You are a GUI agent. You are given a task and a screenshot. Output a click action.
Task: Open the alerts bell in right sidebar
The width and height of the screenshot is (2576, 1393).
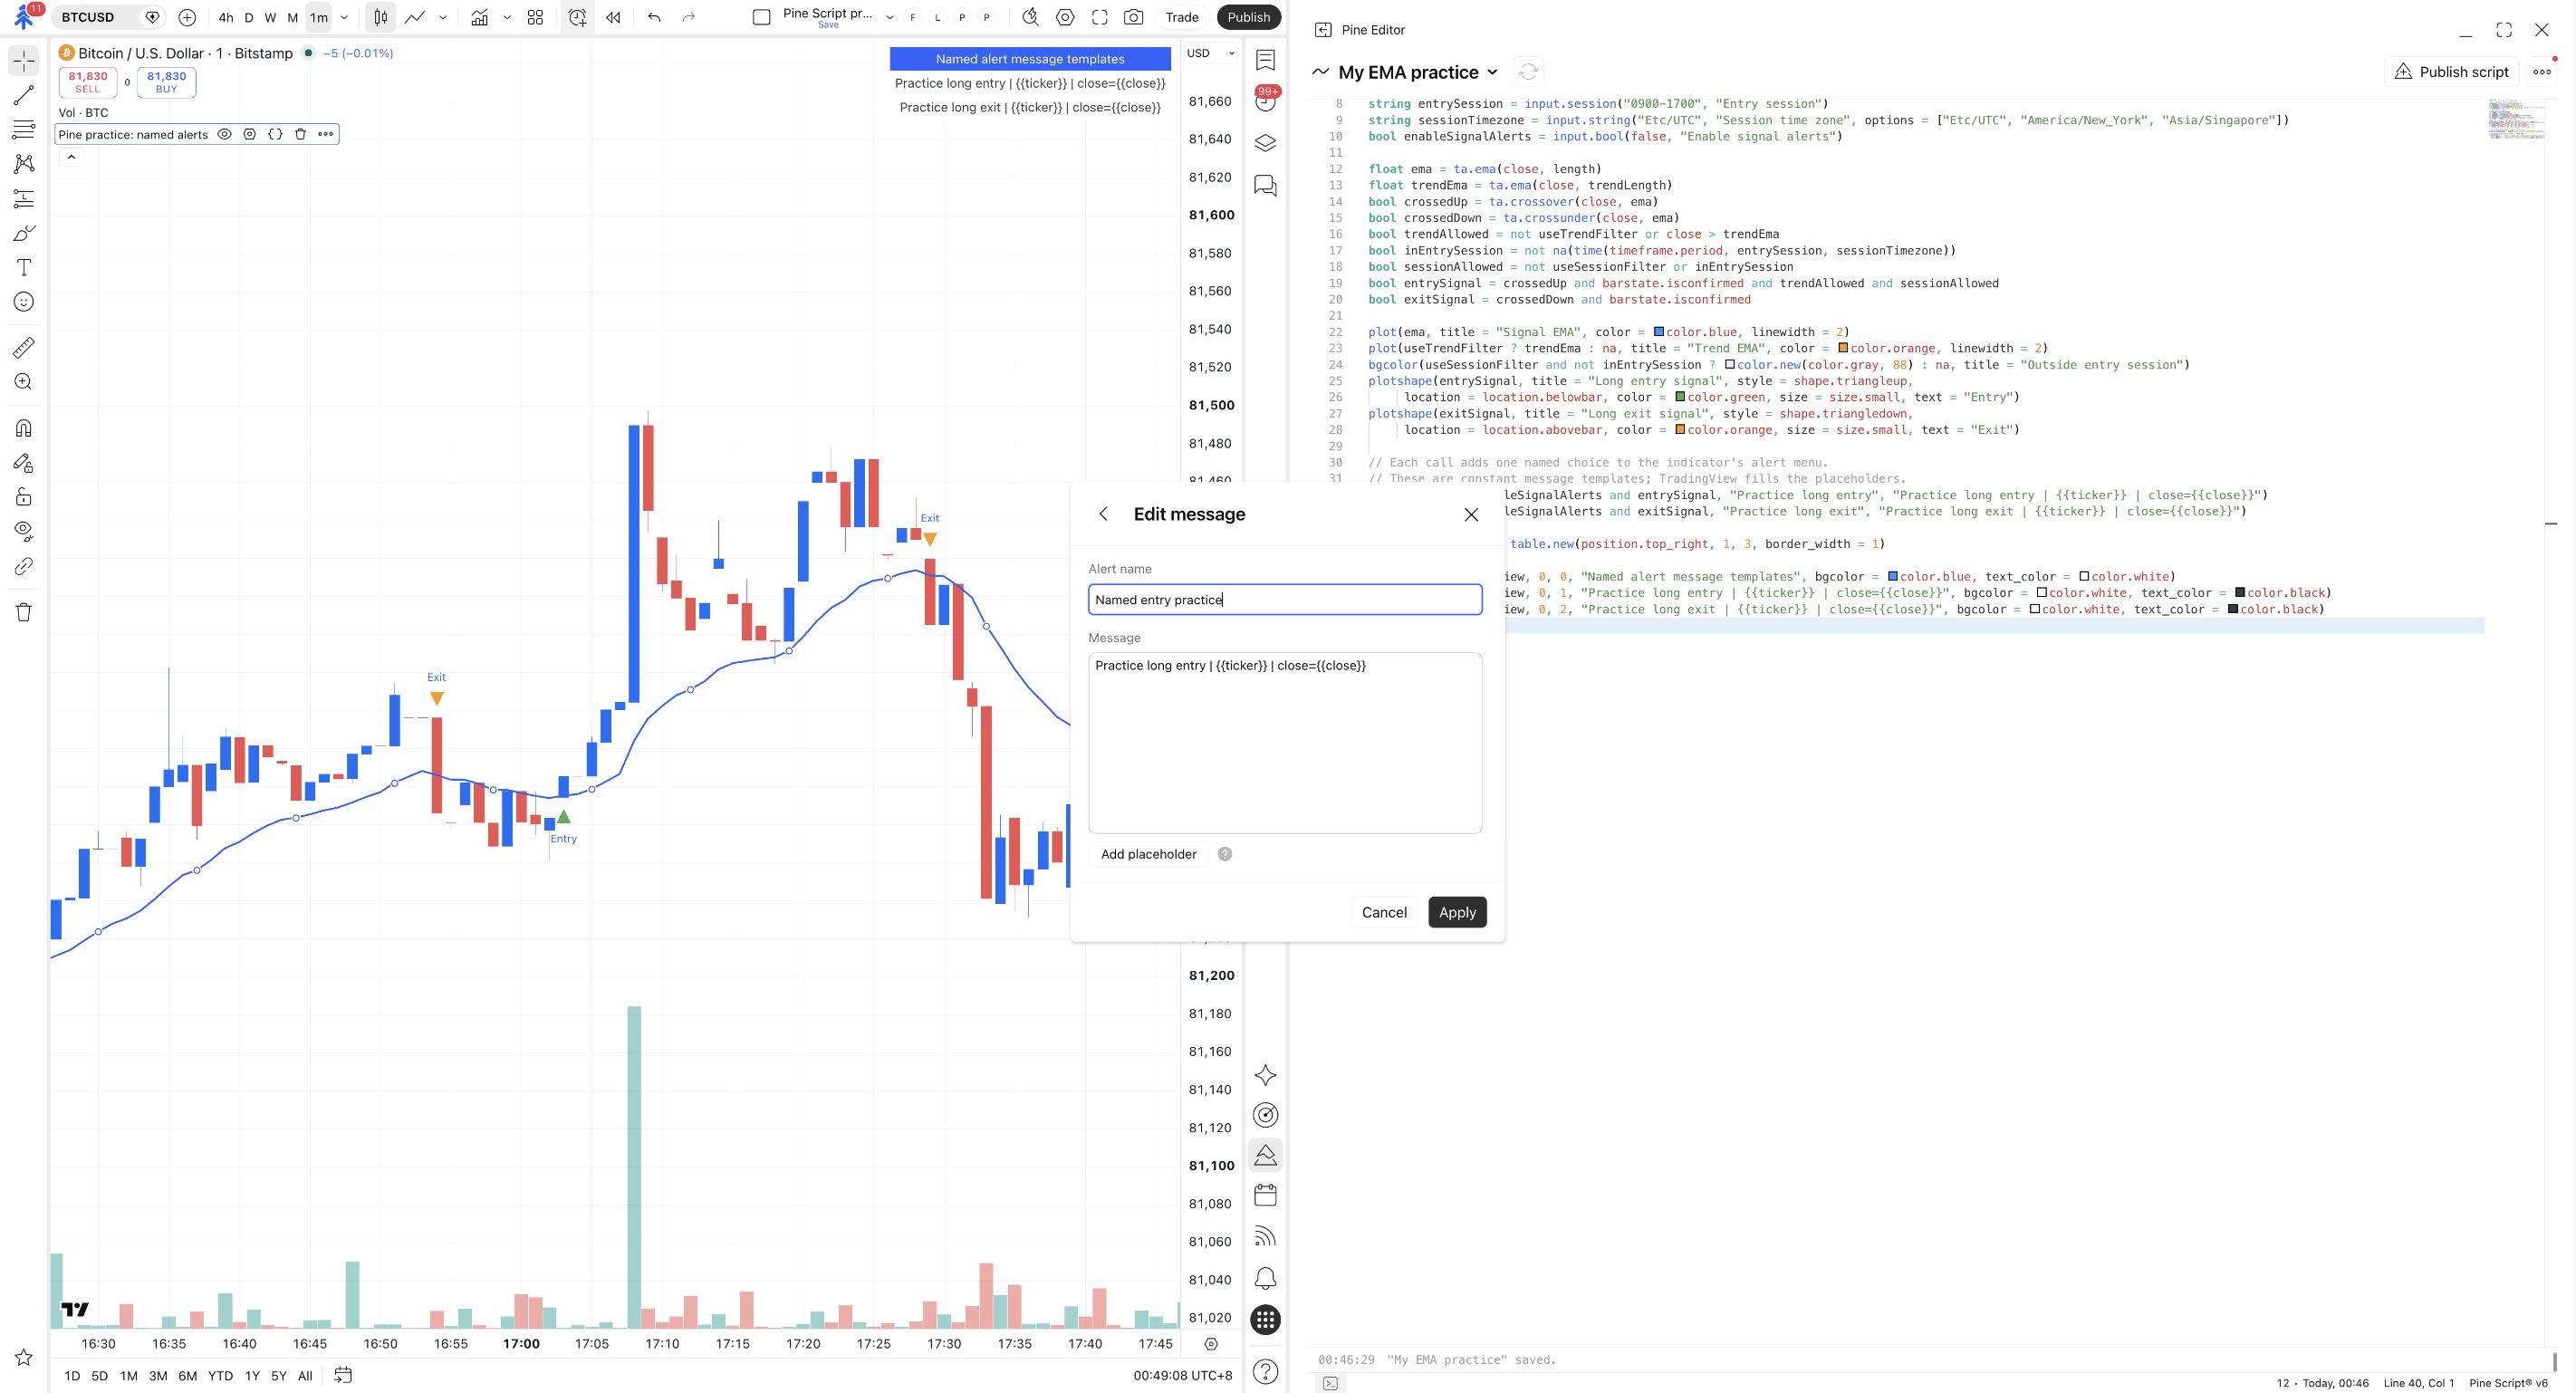tap(1265, 1278)
